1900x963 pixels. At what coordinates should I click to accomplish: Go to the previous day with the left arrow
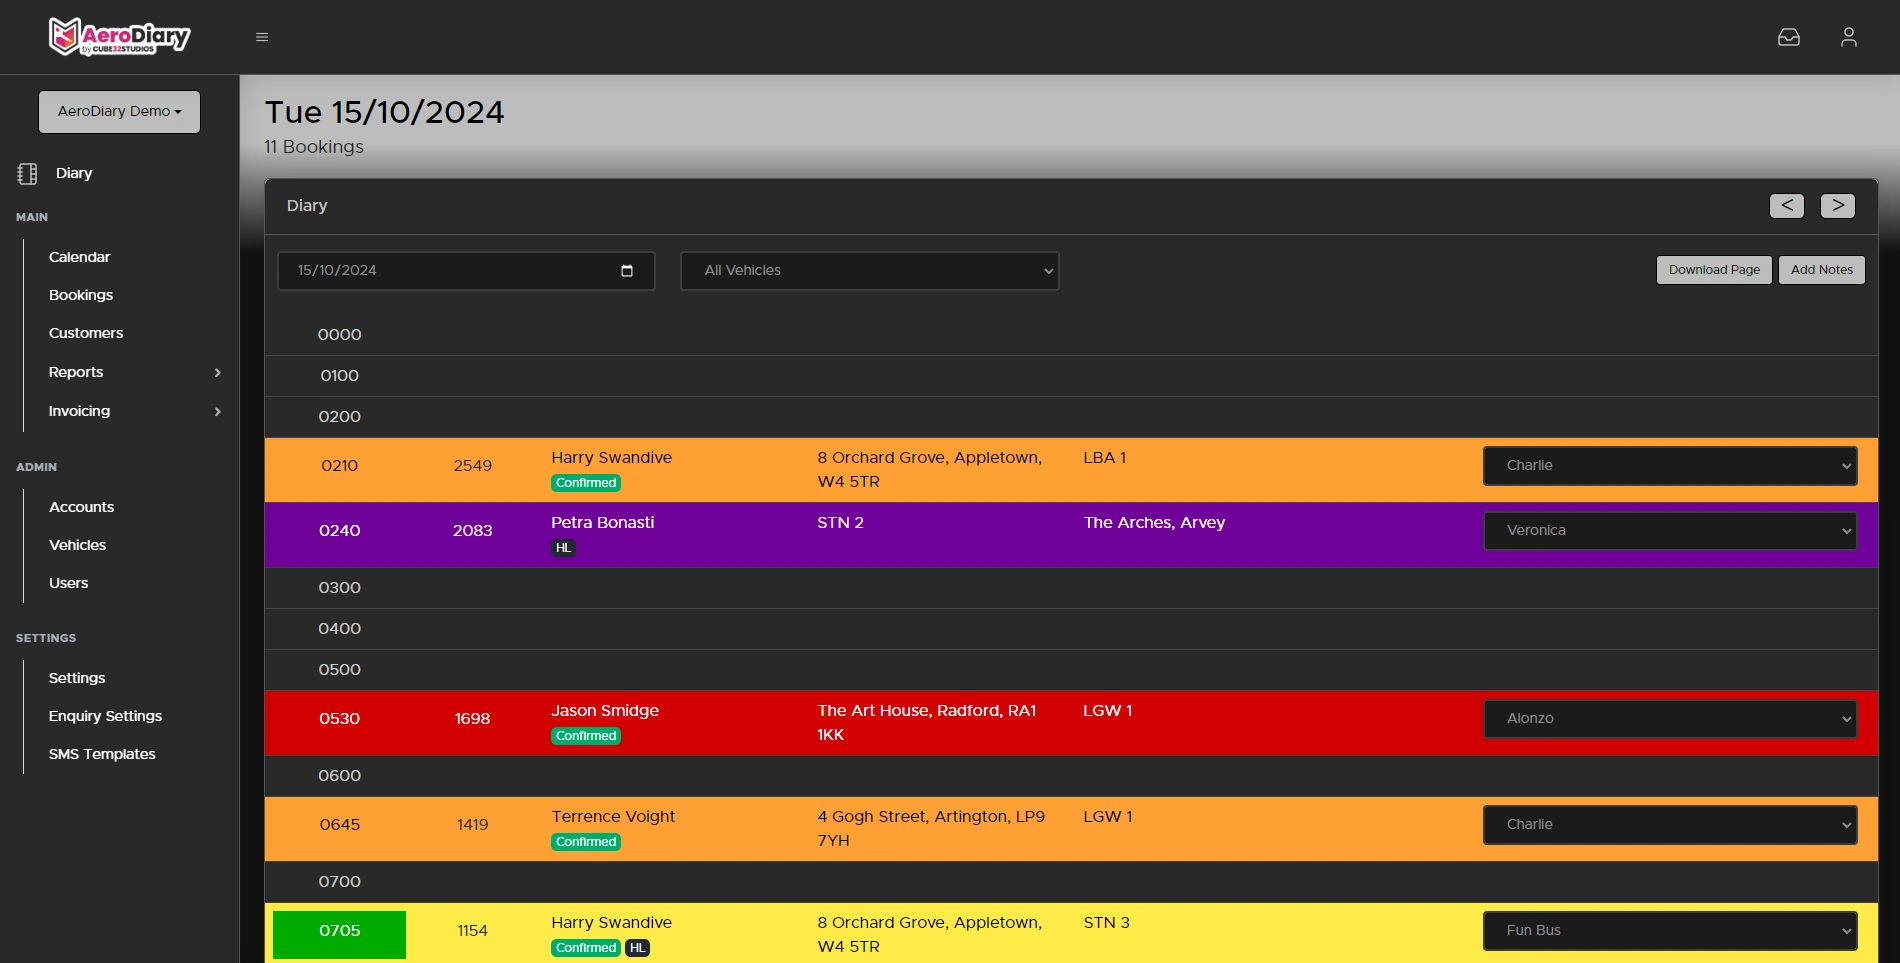click(1786, 205)
